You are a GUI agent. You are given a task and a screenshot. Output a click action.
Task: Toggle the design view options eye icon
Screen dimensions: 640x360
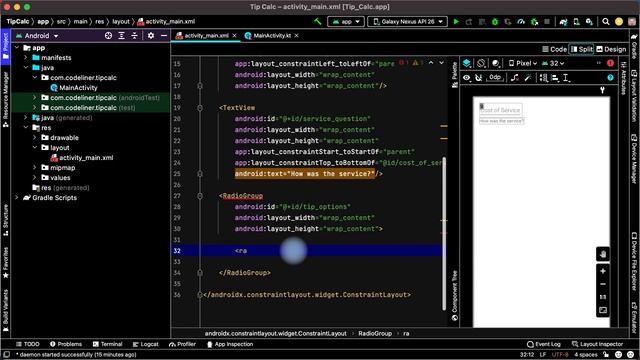pyautogui.click(x=467, y=78)
